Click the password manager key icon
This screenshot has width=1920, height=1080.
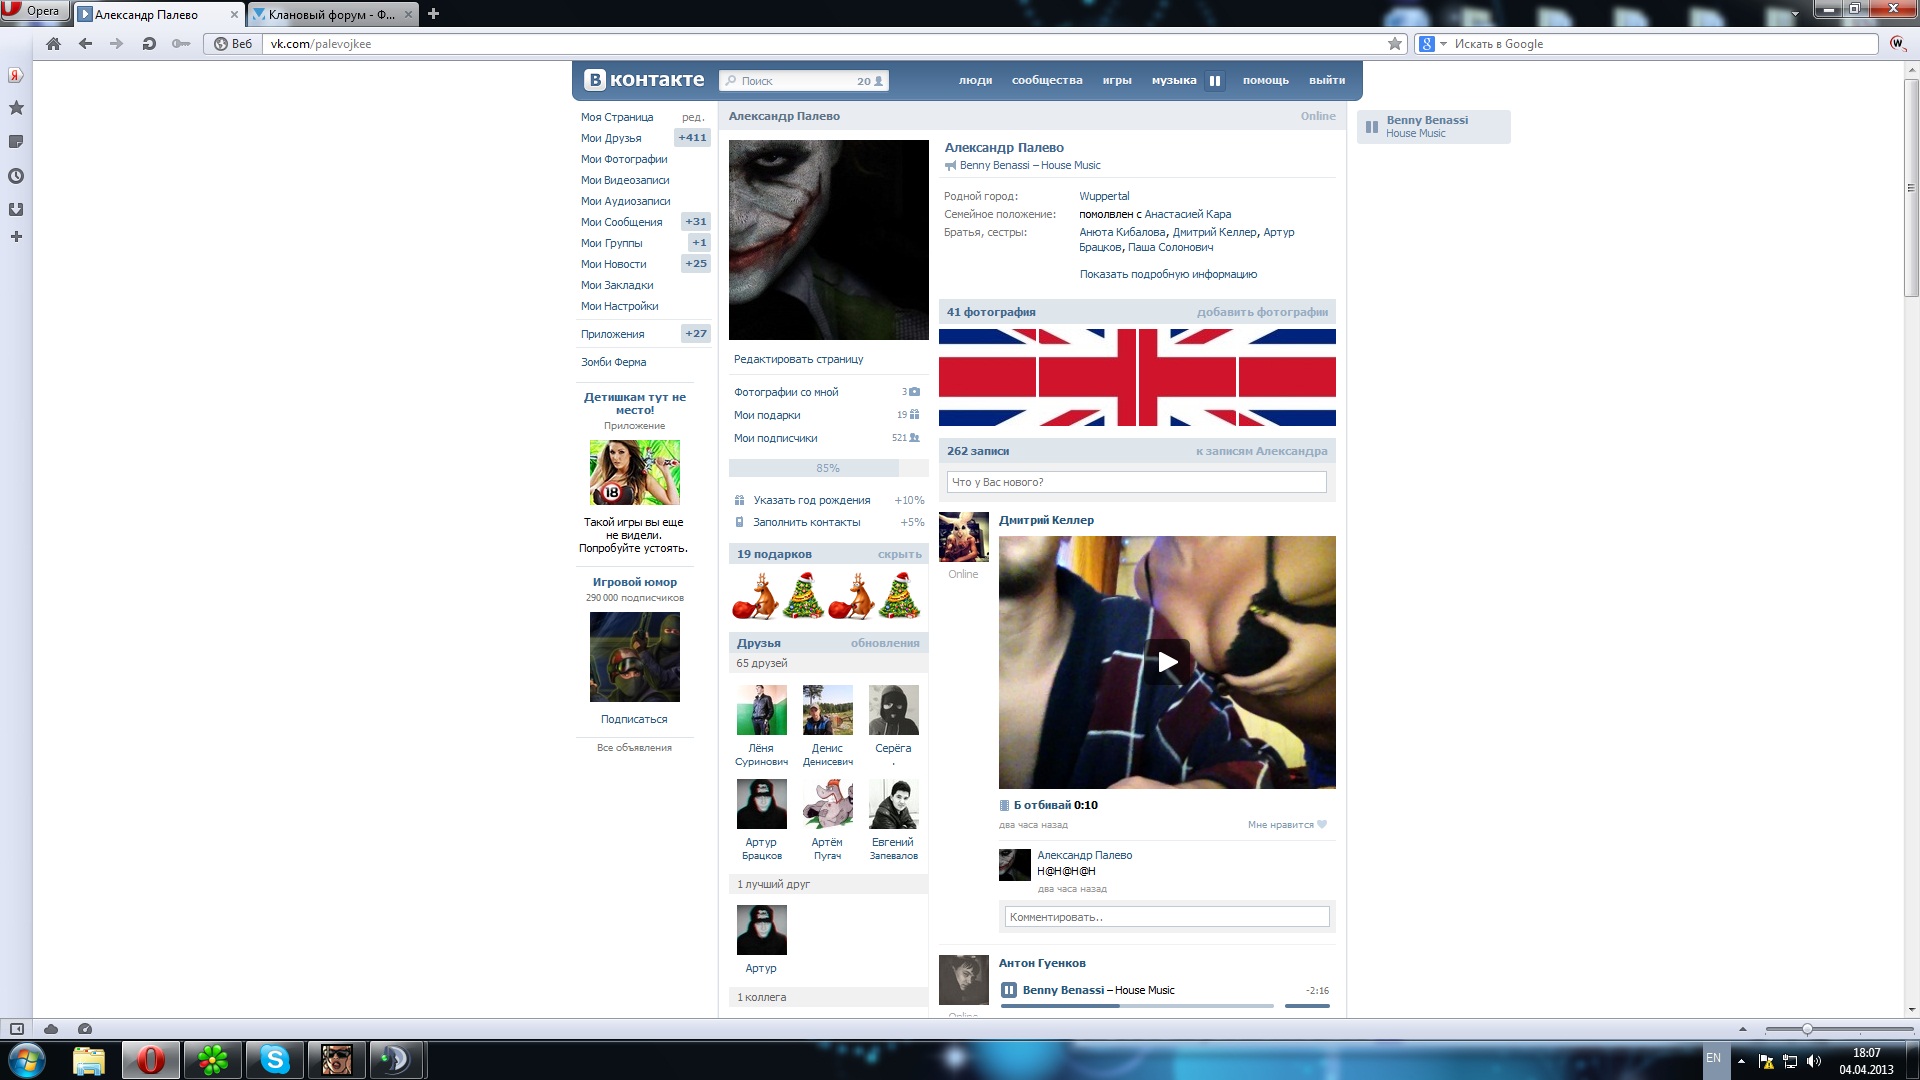[181, 44]
